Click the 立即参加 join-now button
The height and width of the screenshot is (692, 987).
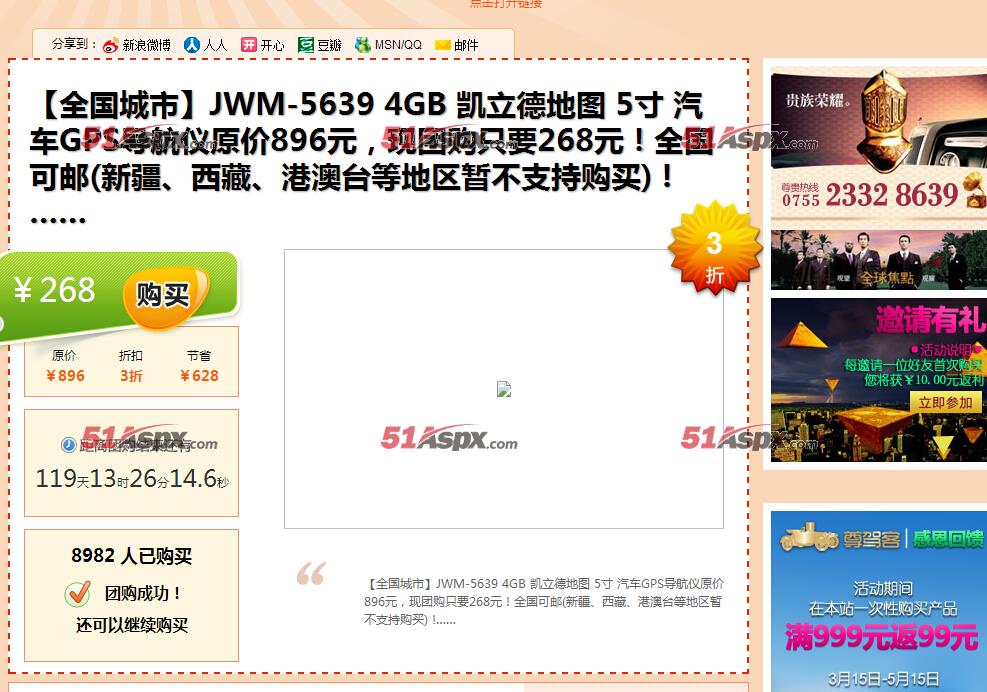[945, 403]
